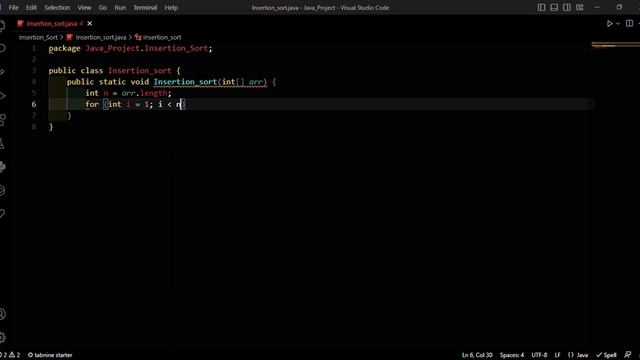Split the editor to the right

(629, 24)
